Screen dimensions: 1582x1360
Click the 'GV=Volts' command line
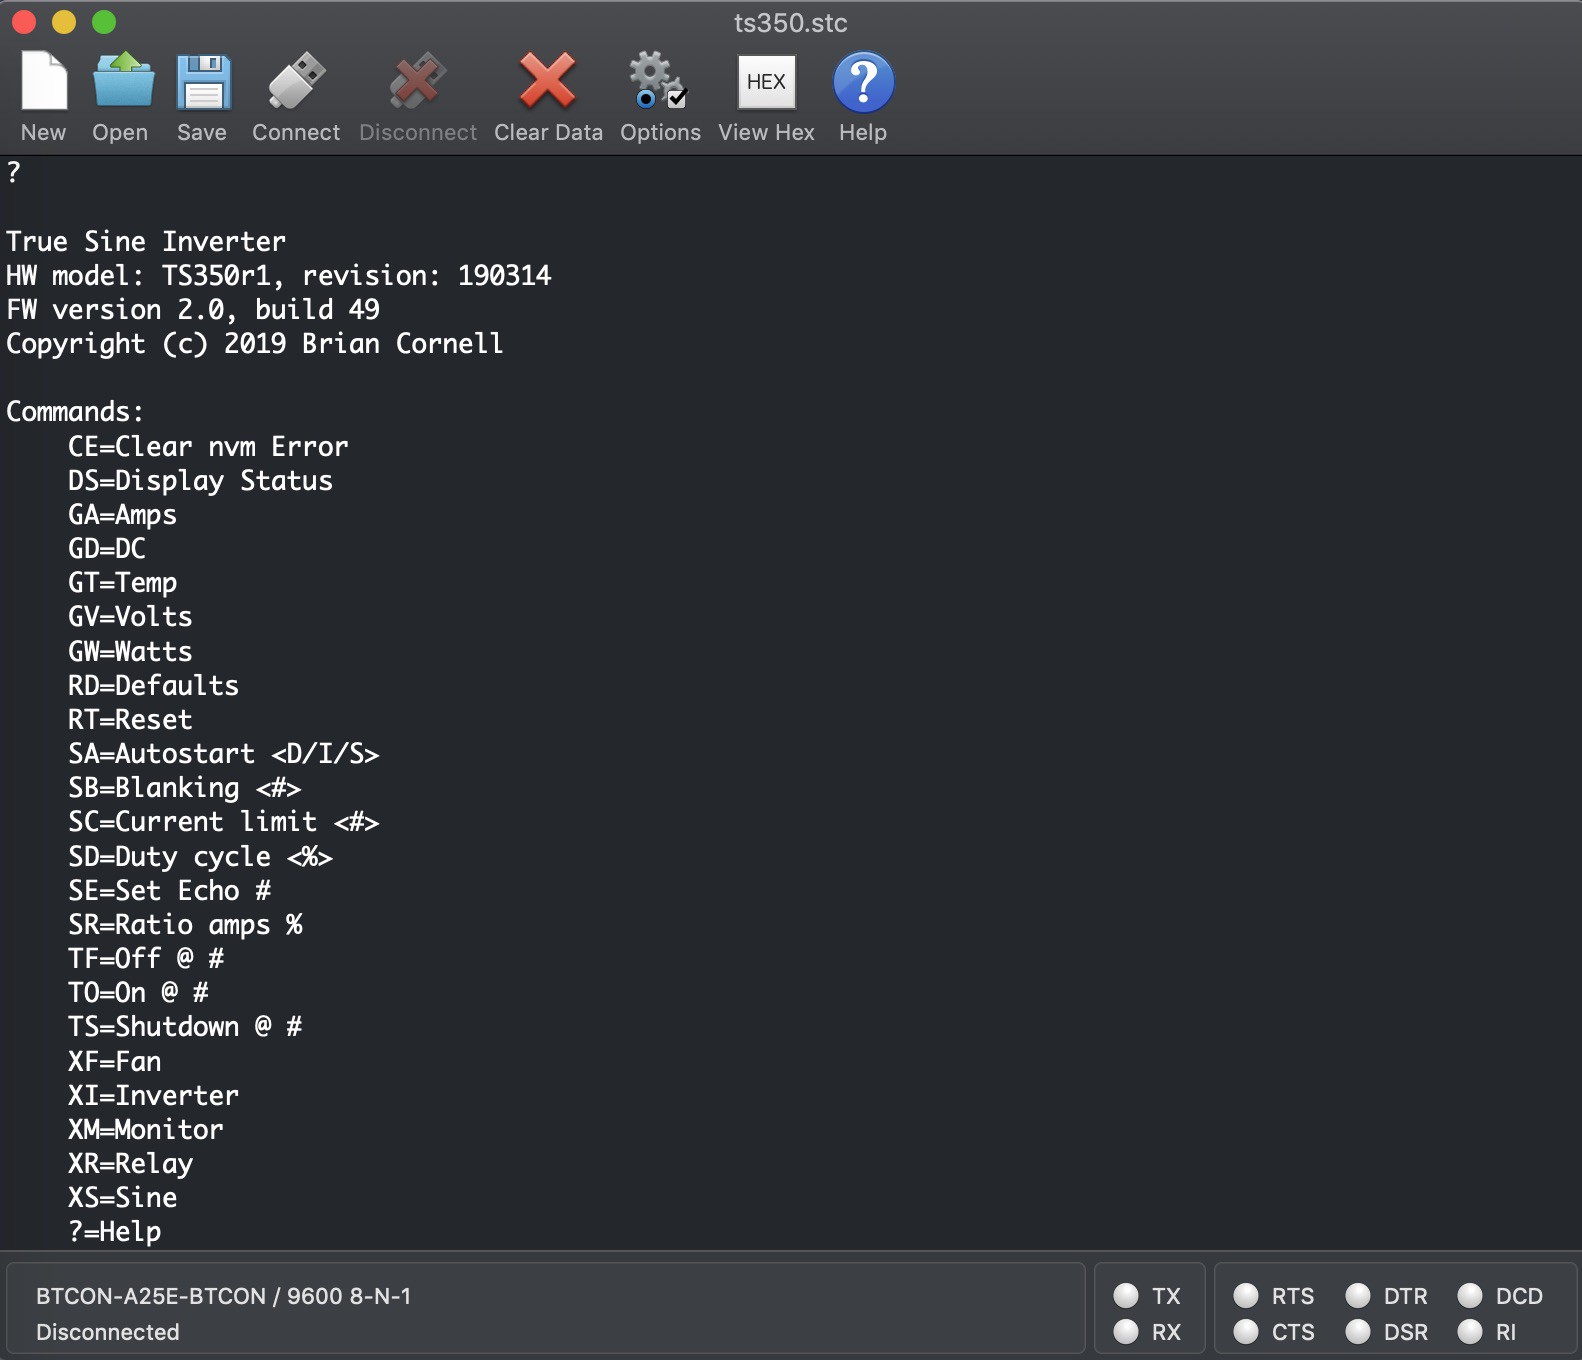[x=130, y=617]
